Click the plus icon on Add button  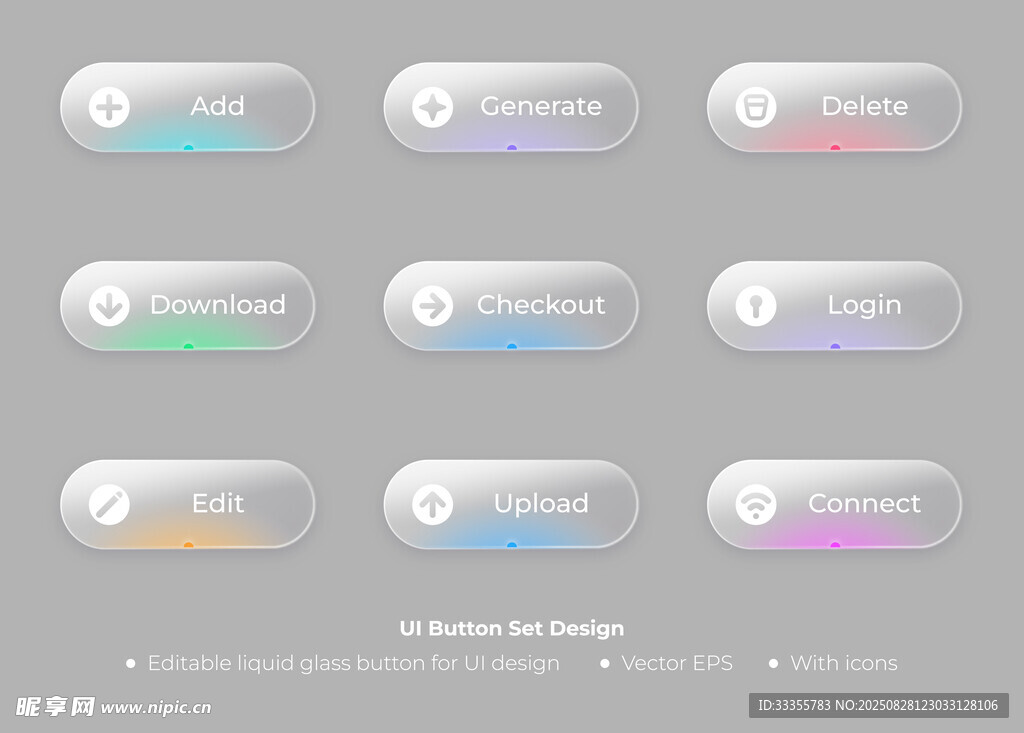(109, 107)
